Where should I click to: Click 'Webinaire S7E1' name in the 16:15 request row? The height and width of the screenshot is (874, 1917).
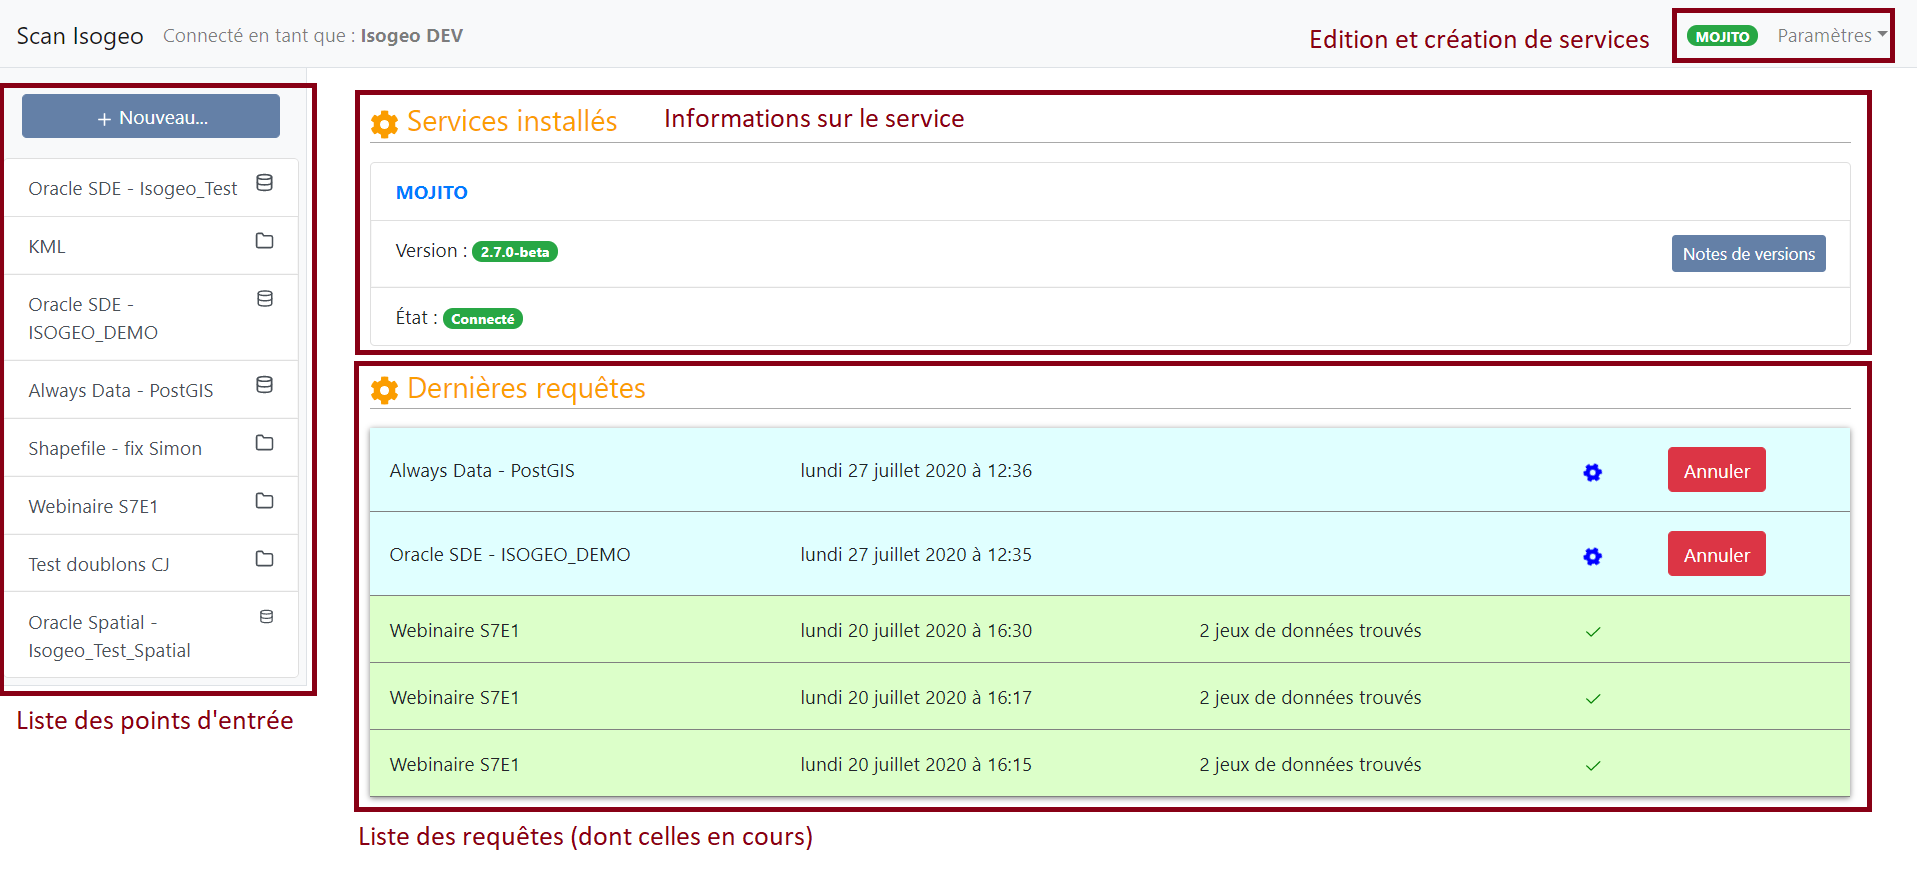454,765
